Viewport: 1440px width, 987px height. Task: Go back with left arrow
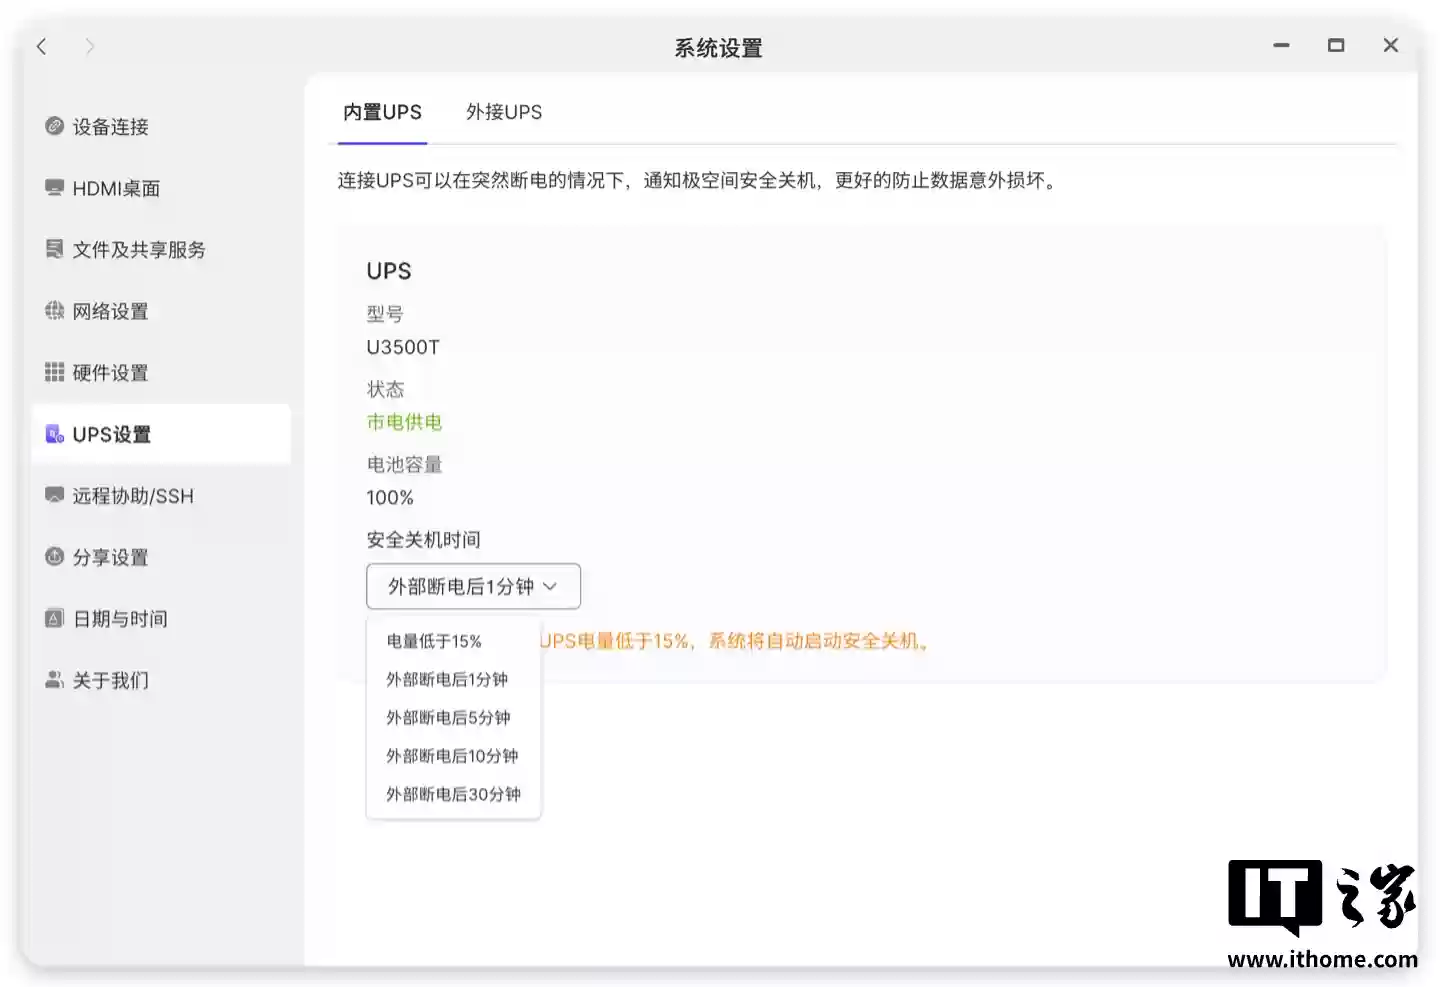pyautogui.click(x=42, y=46)
